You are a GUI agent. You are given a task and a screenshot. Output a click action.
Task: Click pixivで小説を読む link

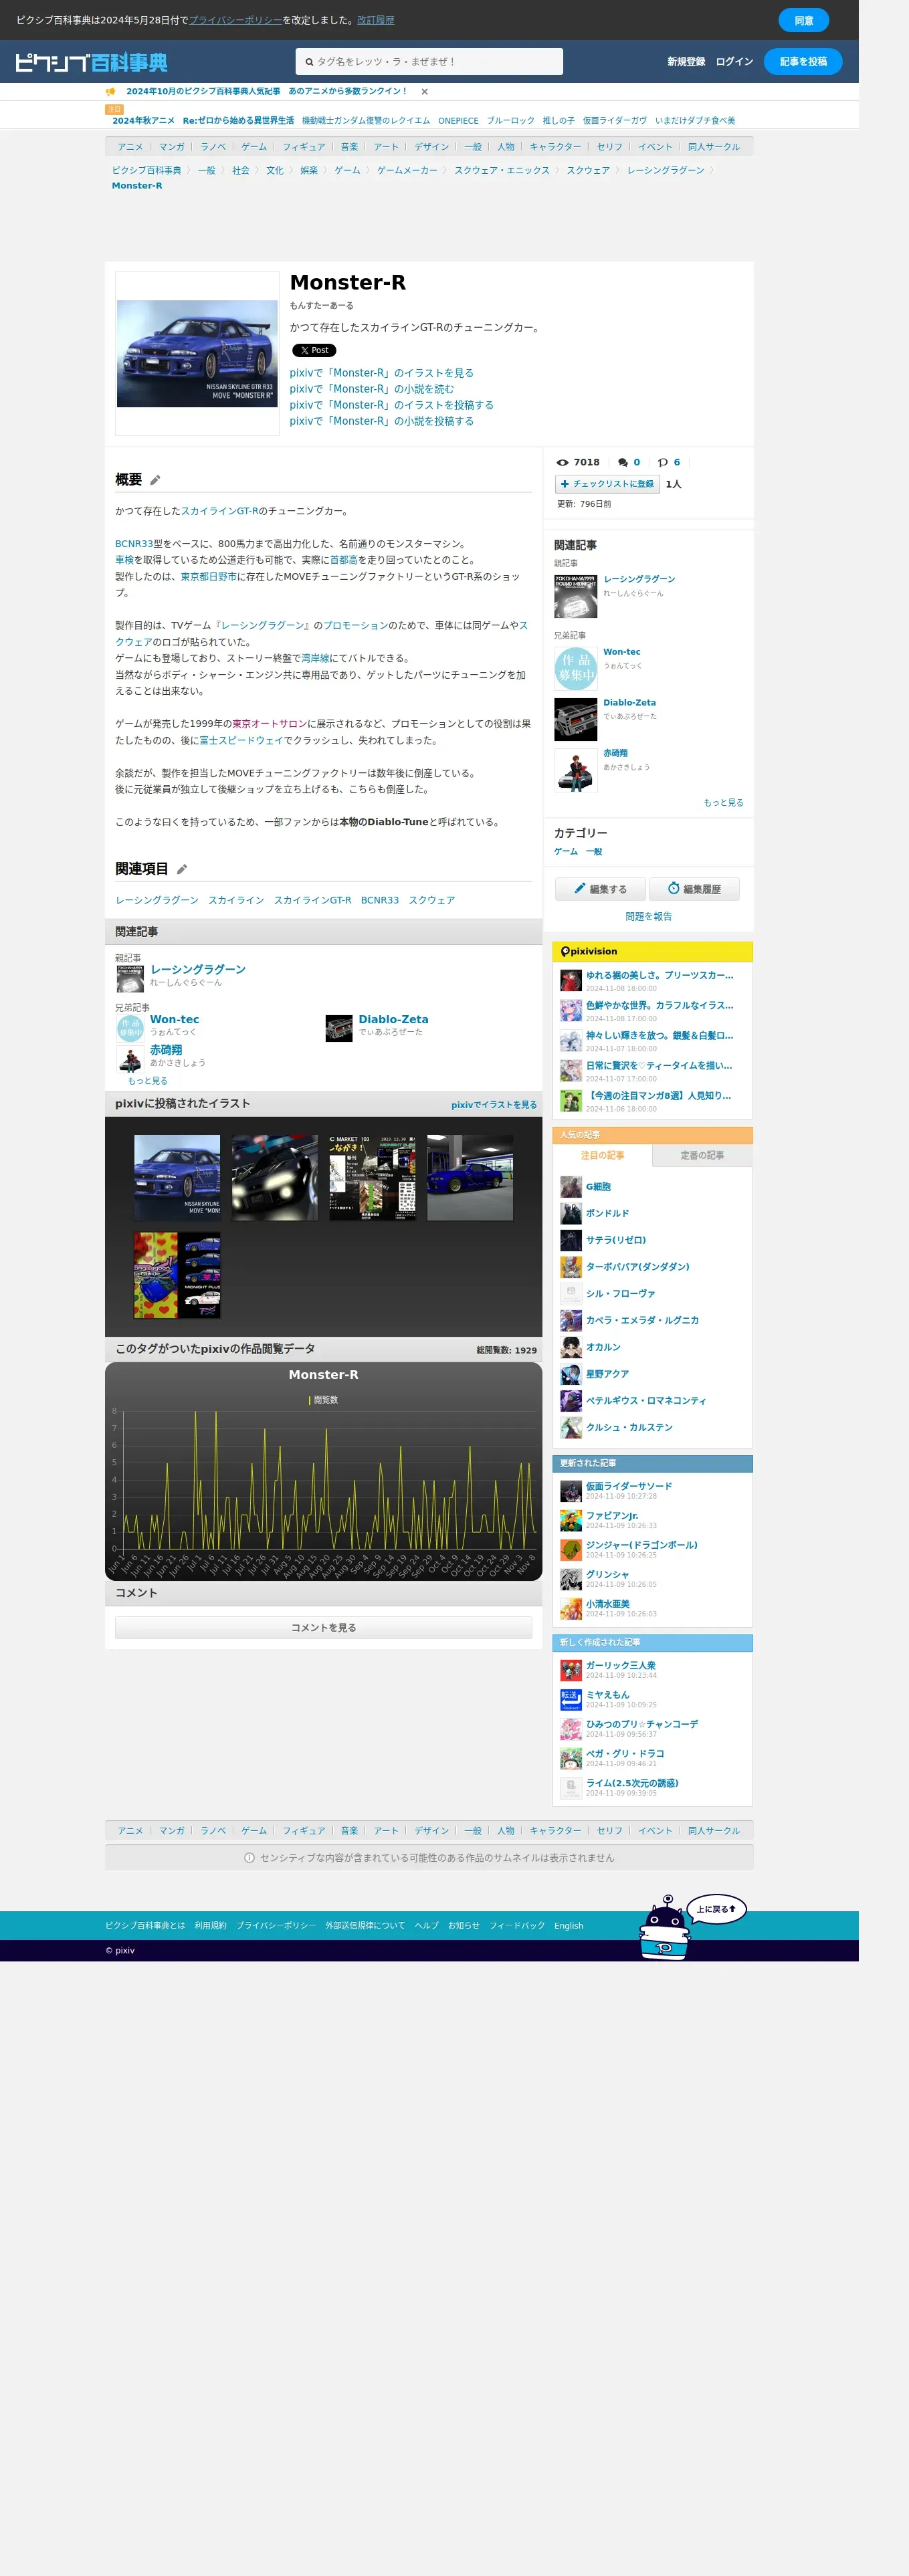tap(372, 389)
